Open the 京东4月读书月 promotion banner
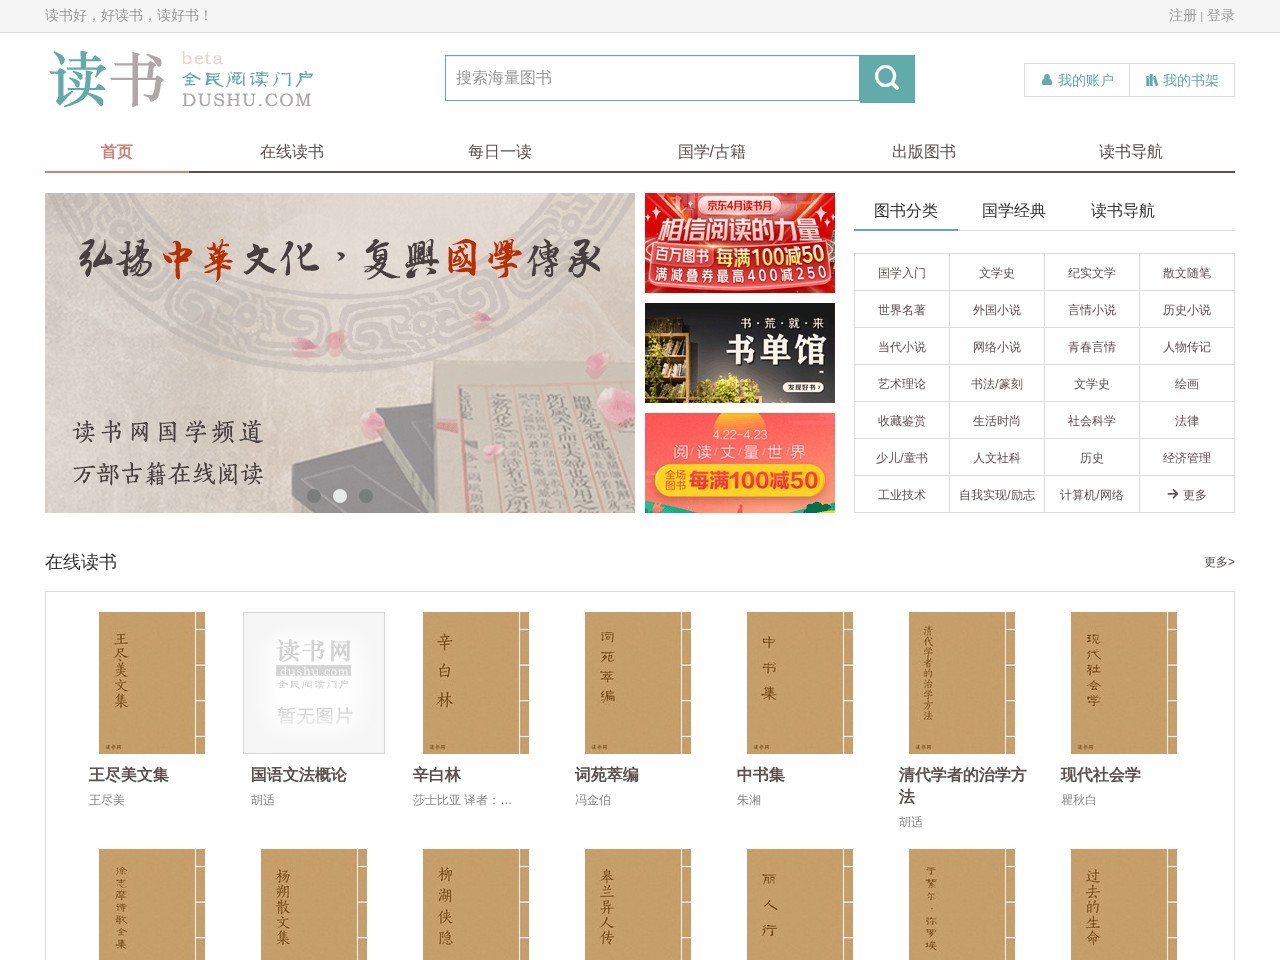This screenshot has width=1280, height=960. [x=740, y=243]
